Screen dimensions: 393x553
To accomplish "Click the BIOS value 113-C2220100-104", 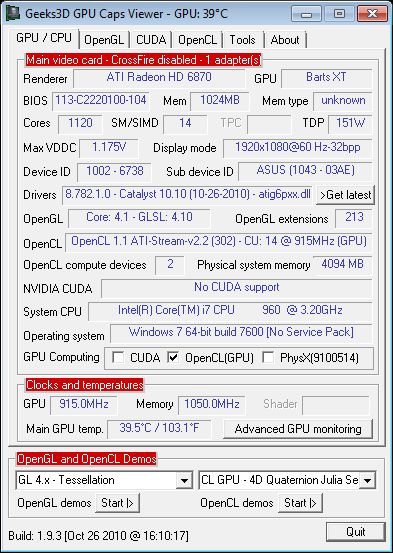I will [101, 101].
